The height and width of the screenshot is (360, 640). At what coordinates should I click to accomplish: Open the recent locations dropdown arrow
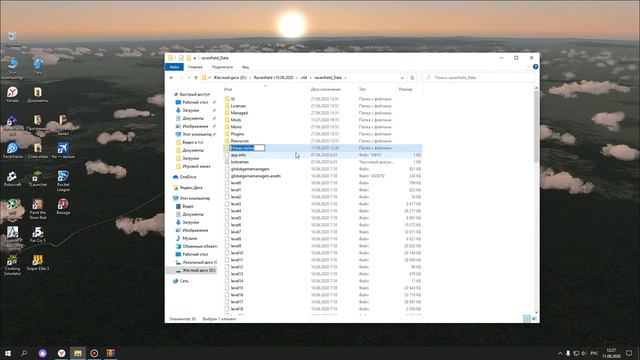[x=189, y=78]
